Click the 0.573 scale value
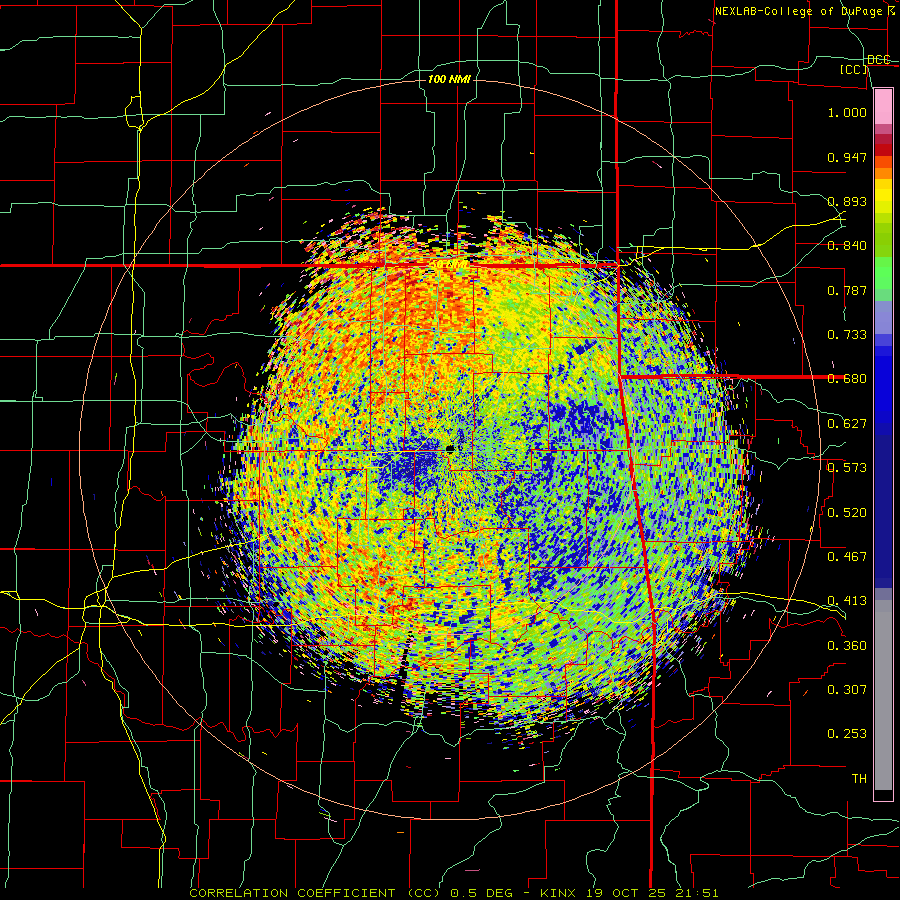The width and height of the screenshot is (900, 900). pos(847,468)
